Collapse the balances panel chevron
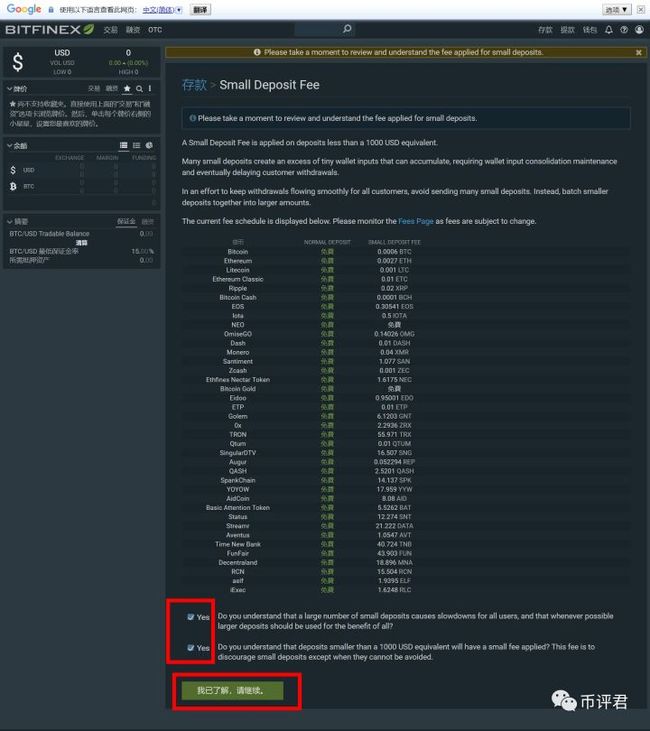This screenshot has width=650, height=731. 9,145
